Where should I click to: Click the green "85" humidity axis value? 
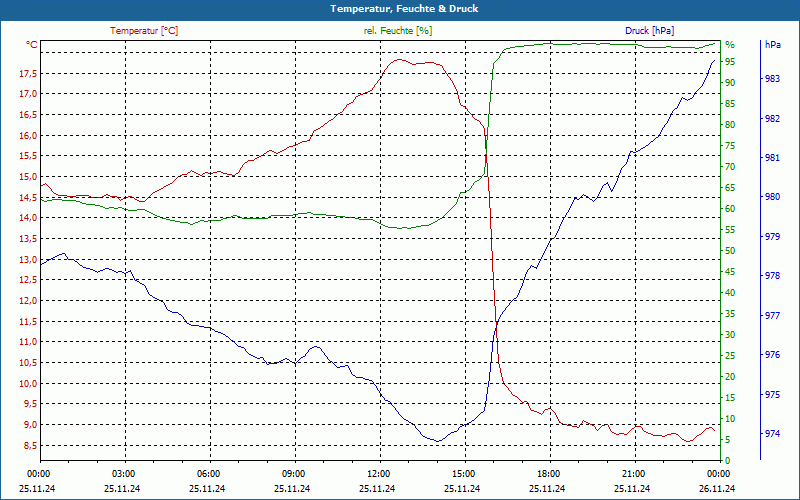click(730, 104)
